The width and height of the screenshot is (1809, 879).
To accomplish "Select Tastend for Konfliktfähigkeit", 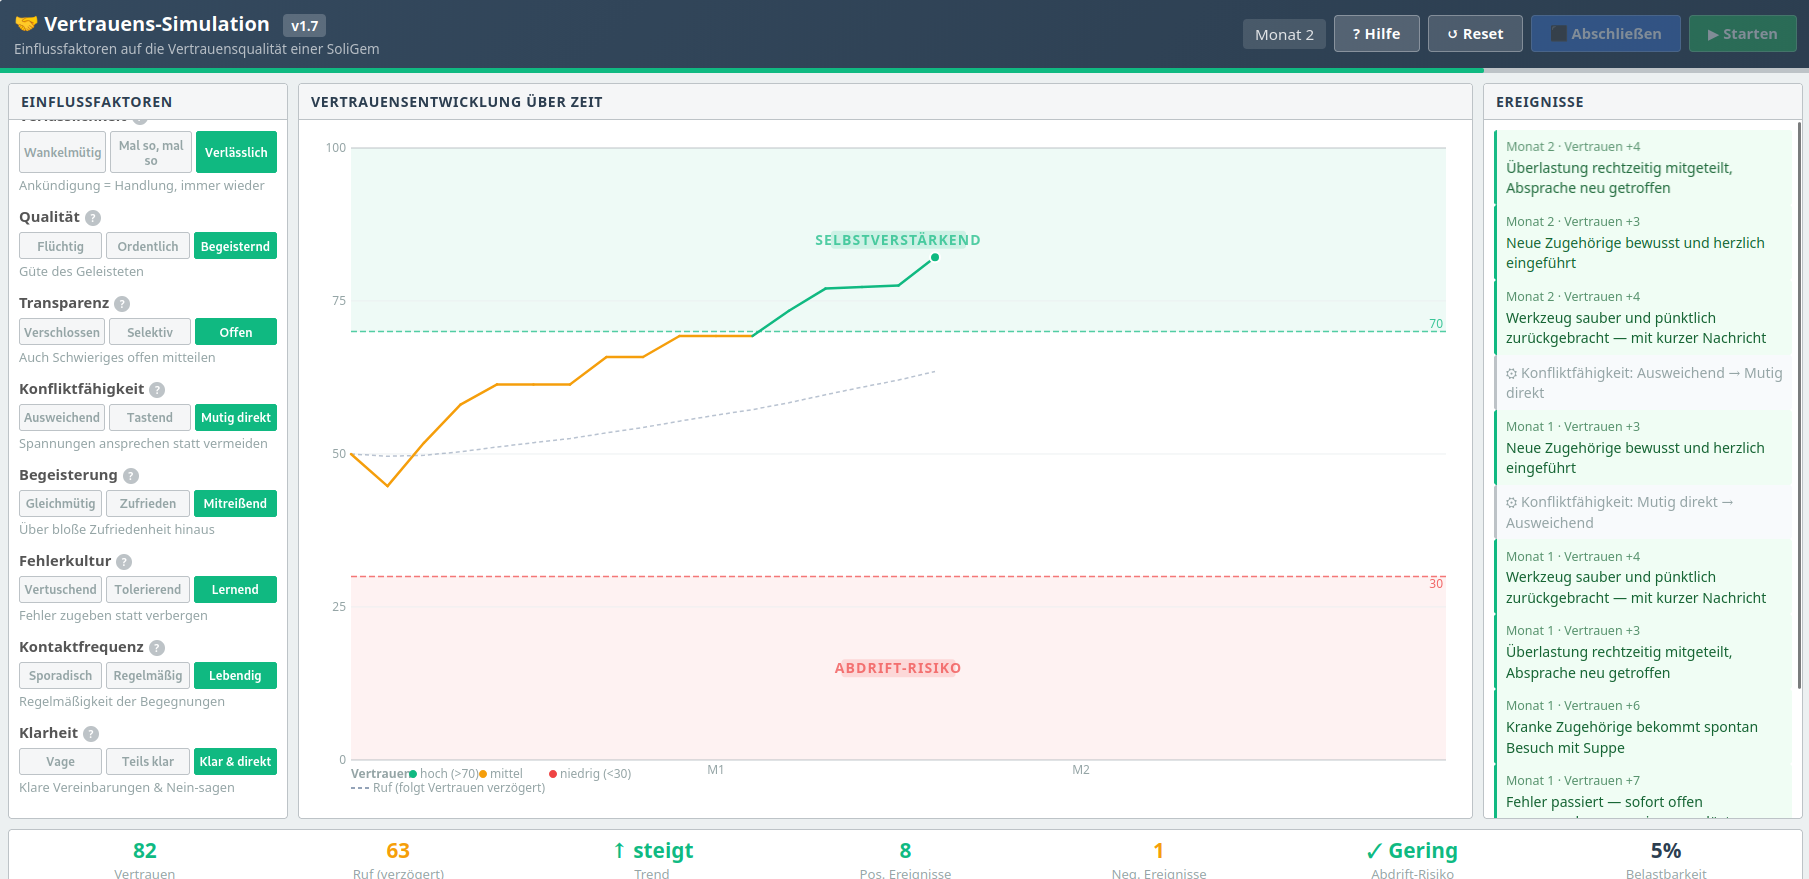I will [x=149, y=418].
